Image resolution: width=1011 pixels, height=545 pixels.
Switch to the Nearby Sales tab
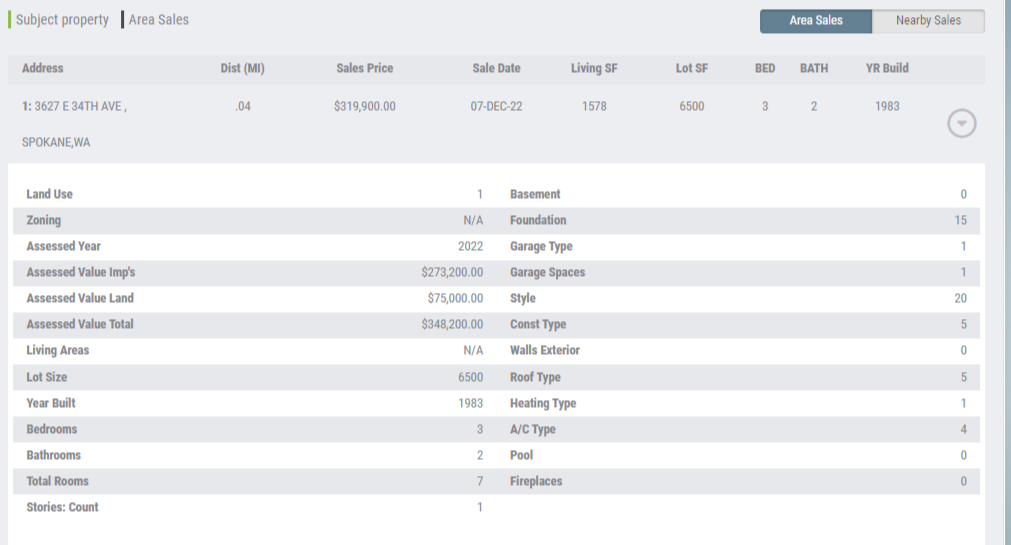[x=928, y=21]
